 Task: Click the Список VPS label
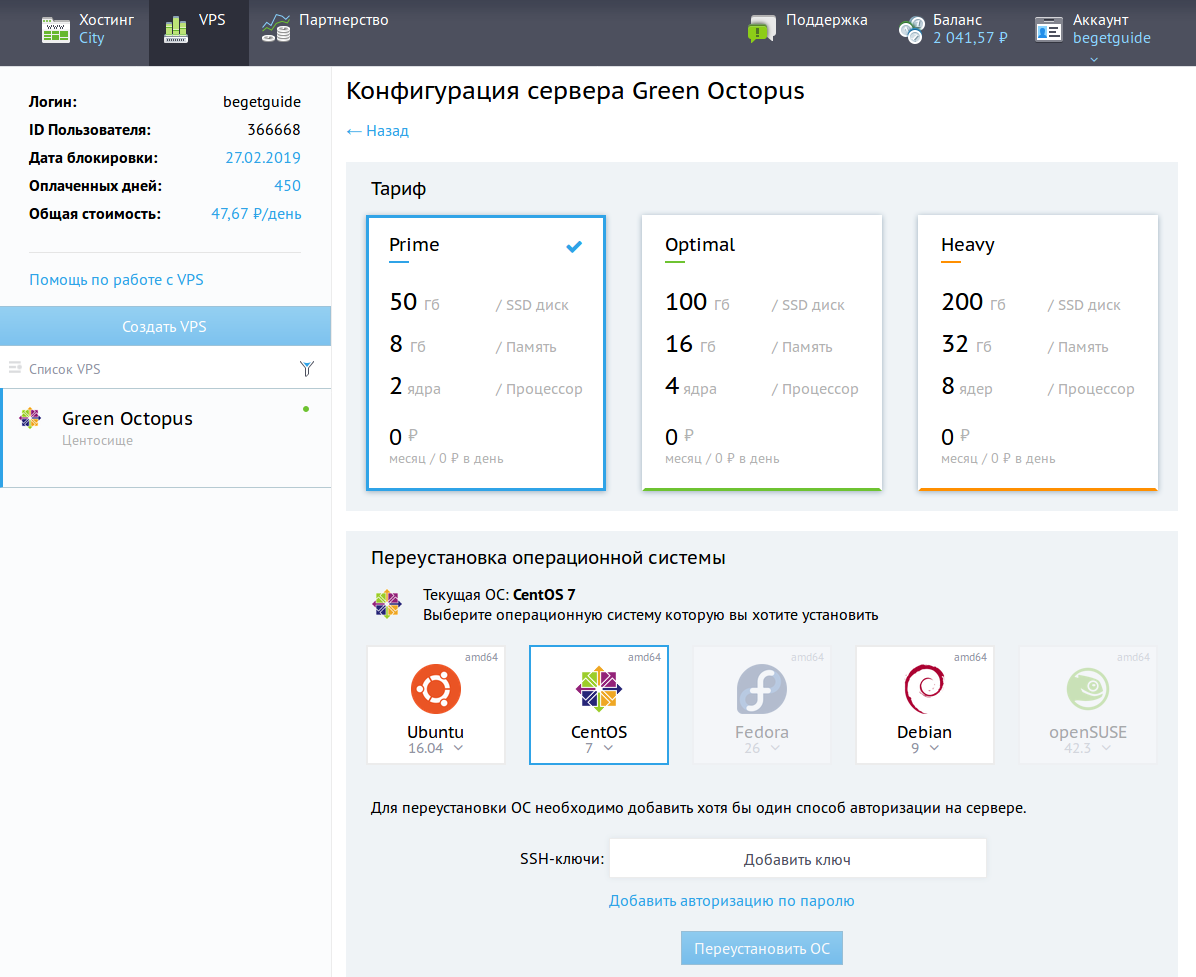click(x=65, y=369)
